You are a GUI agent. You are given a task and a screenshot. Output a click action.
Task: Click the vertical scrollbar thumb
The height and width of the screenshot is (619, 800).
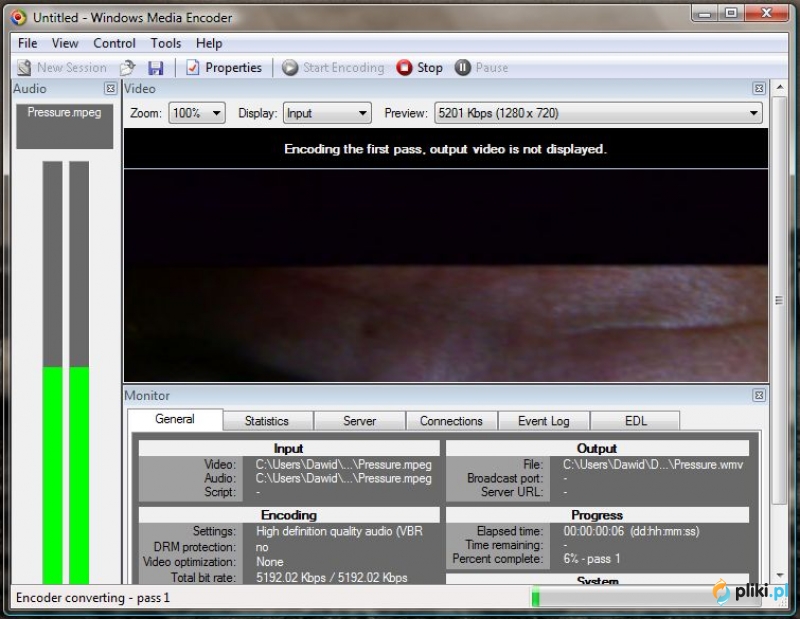pos(779,300)
